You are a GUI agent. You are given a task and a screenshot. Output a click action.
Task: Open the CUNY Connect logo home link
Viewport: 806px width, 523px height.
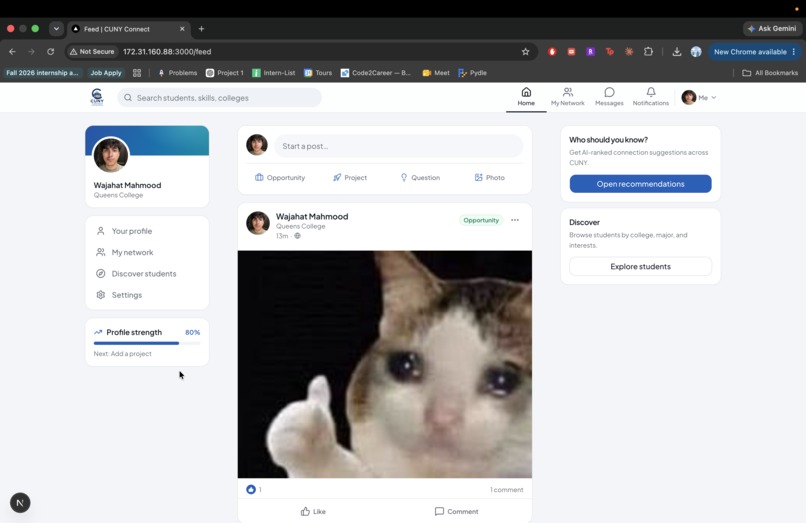pos(97,97)
